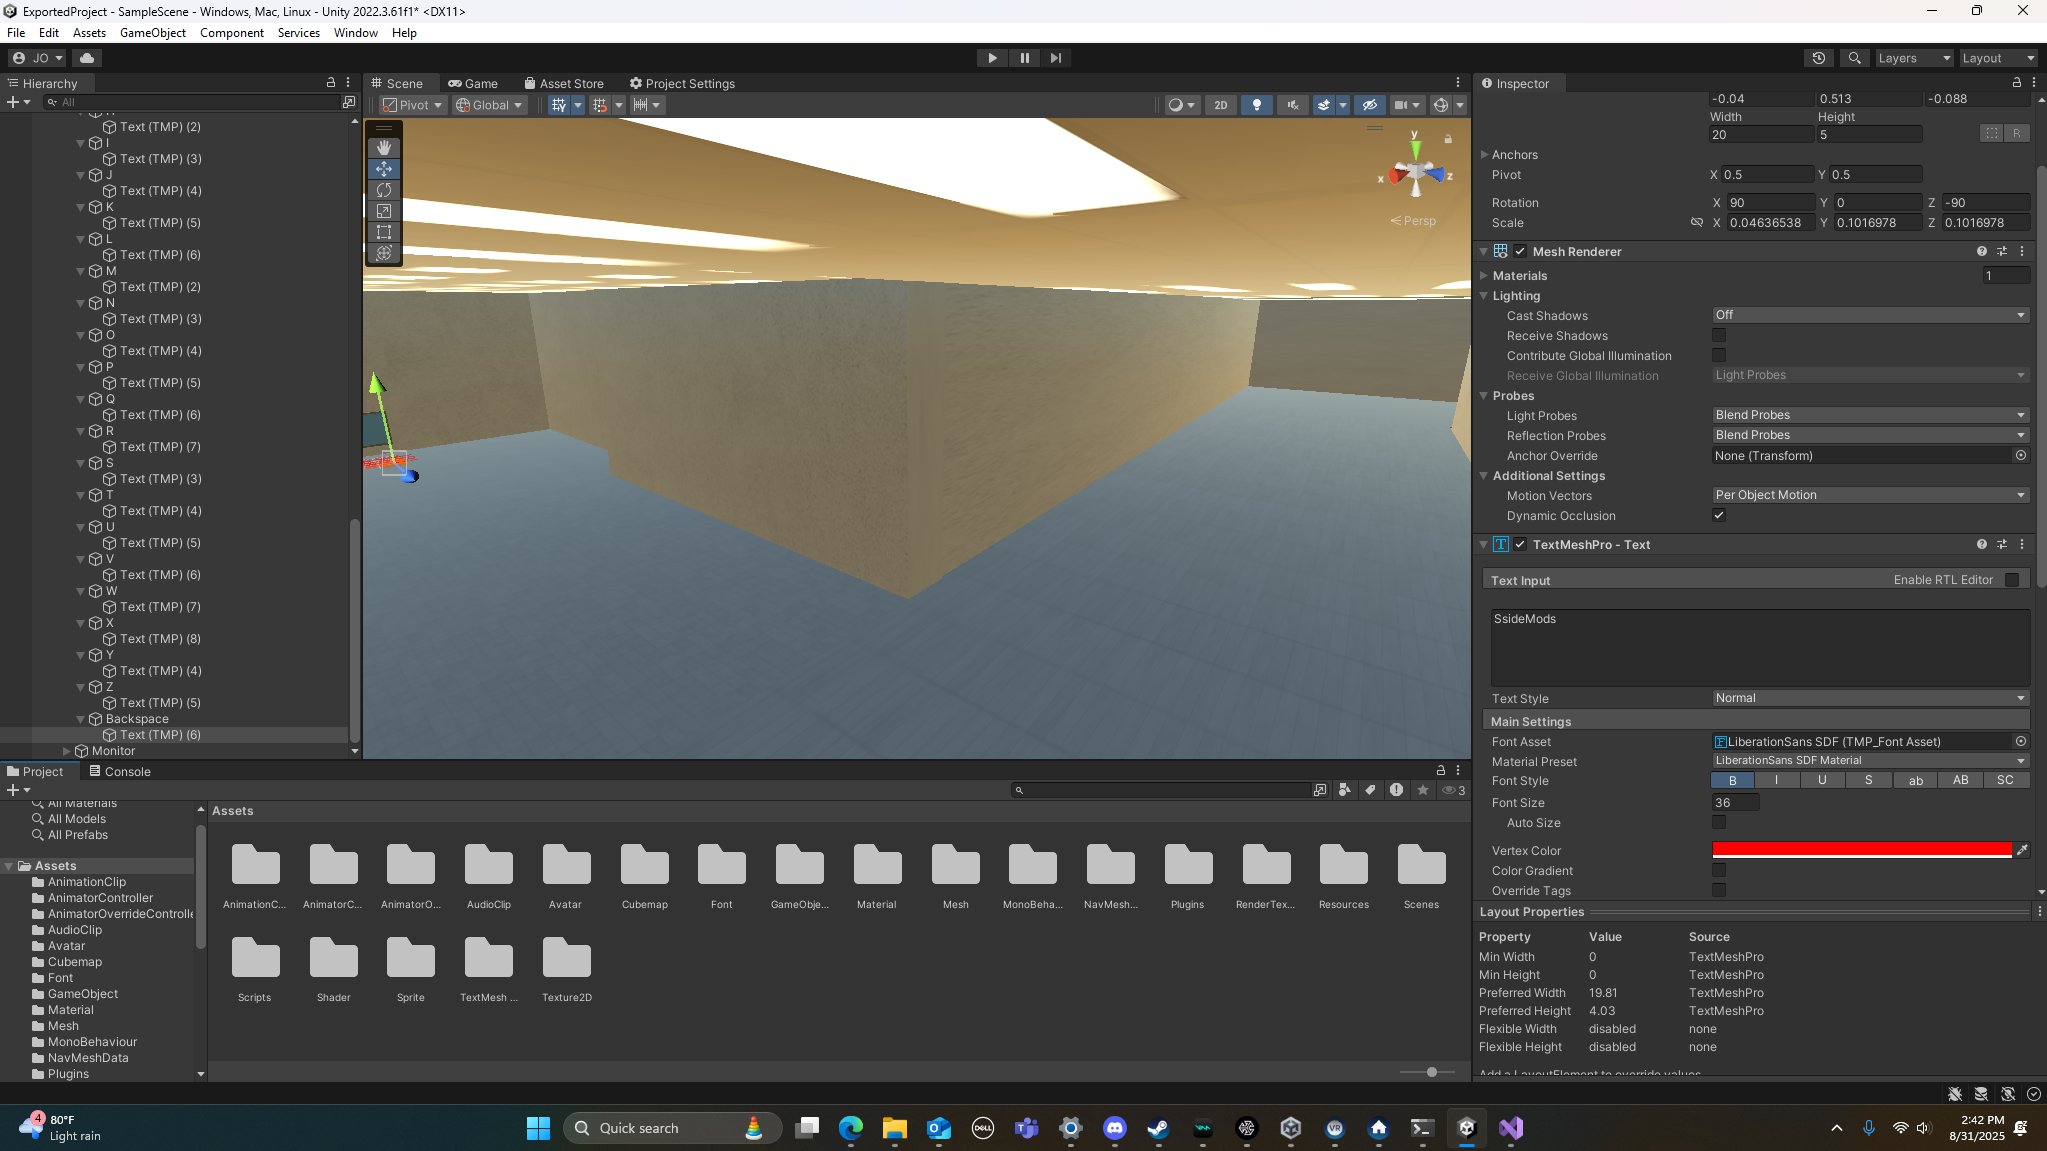
Task: Enable Receive Shadows checkbox
Action: 1719,336
